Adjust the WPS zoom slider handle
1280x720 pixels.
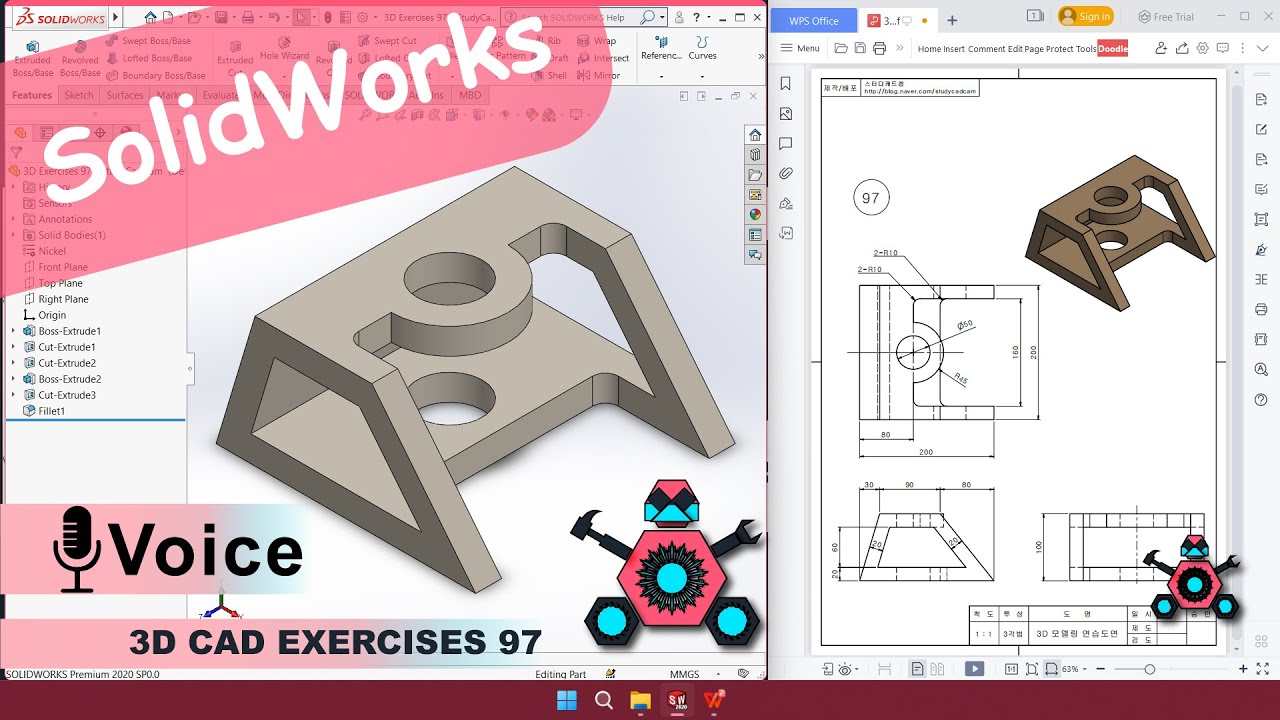(1150, 669)
